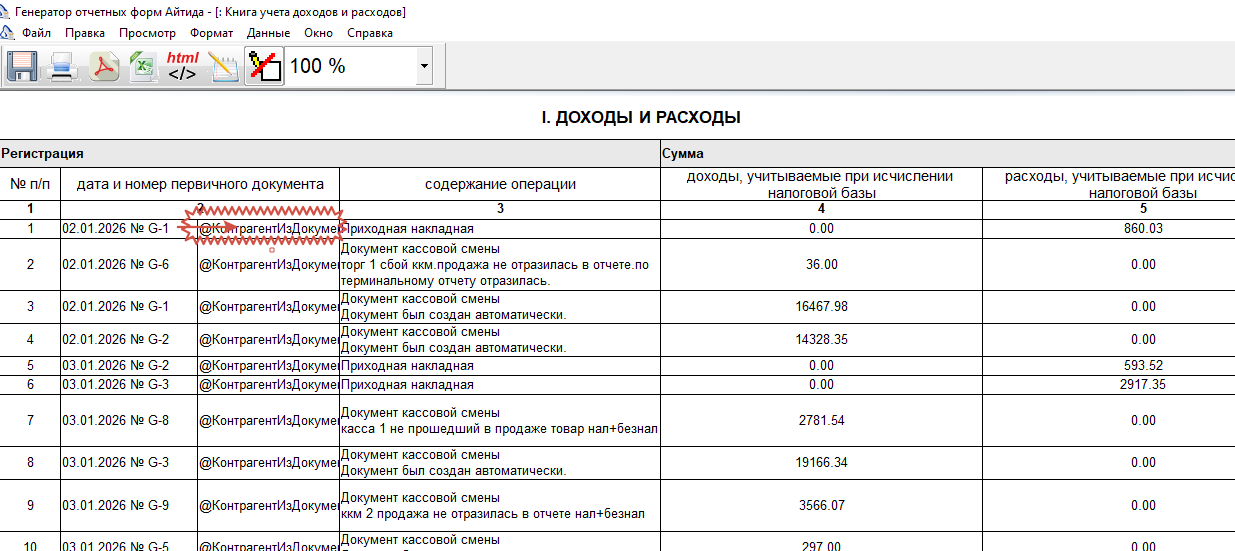The height and width of the screenshot is (551, 1235).
Task: Click the date cell 03.01.2026 № G-8
Action: tap(129, 421)
